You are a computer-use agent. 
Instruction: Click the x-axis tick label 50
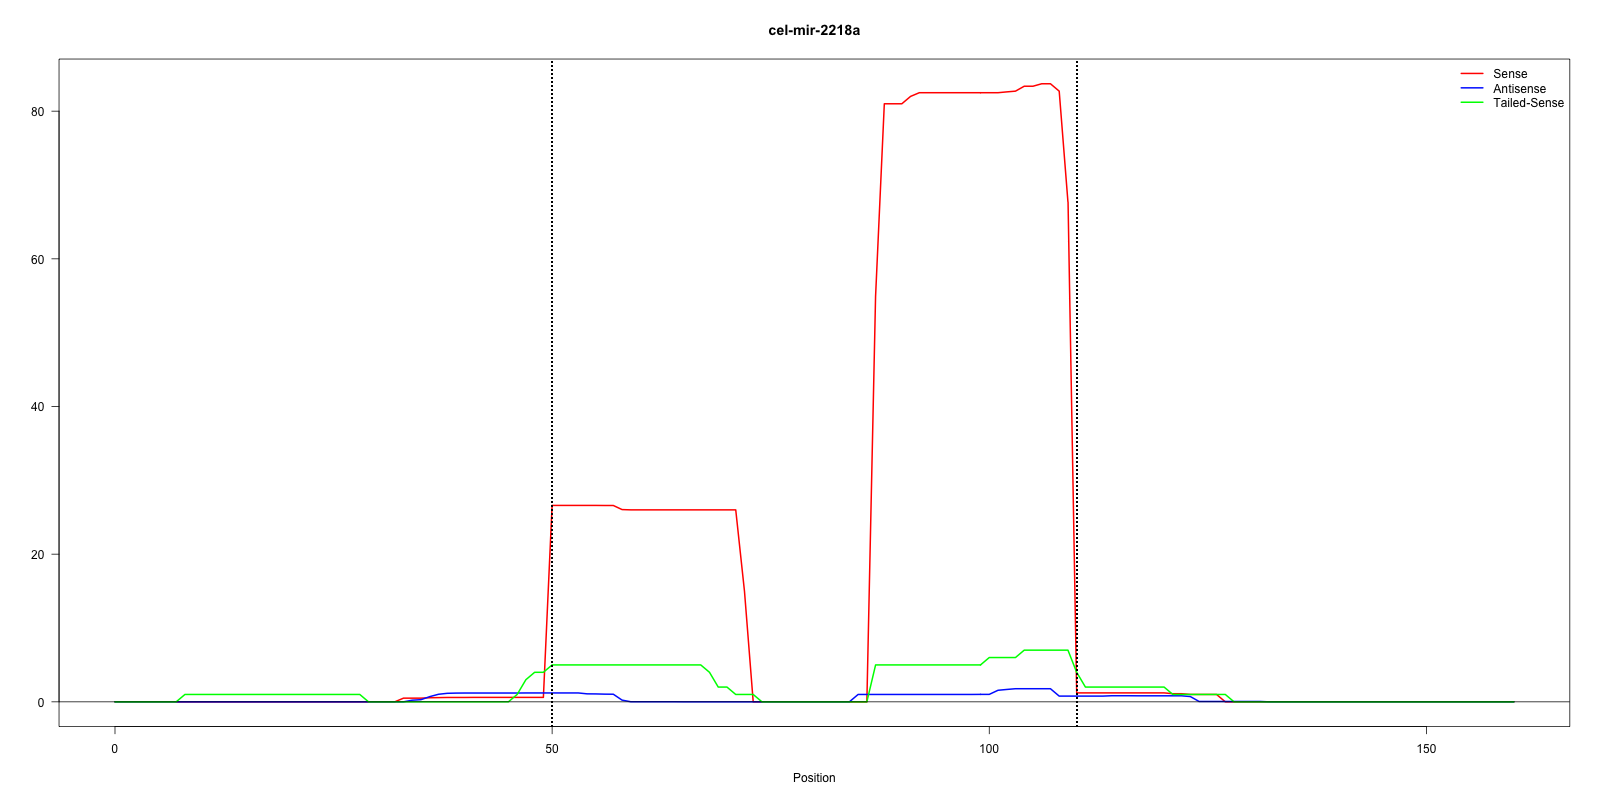click(x=552, y=749)
